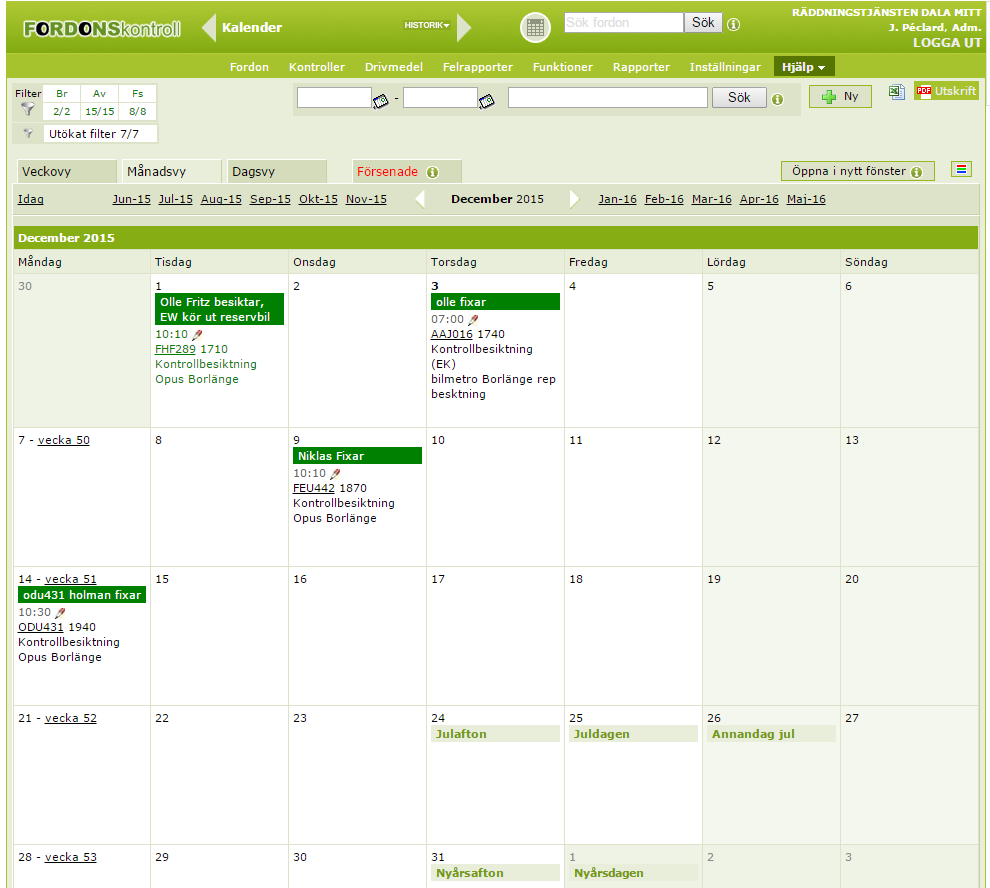Click the filter funnel icon beside Br
Viewport: 990px width, 888px height.
tap(28, 109)
